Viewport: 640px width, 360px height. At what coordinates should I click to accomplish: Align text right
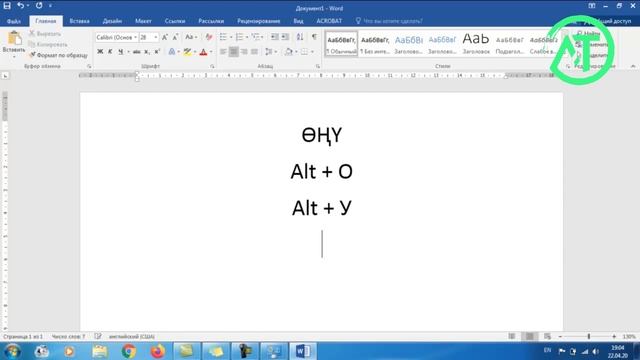pos(244,52)
